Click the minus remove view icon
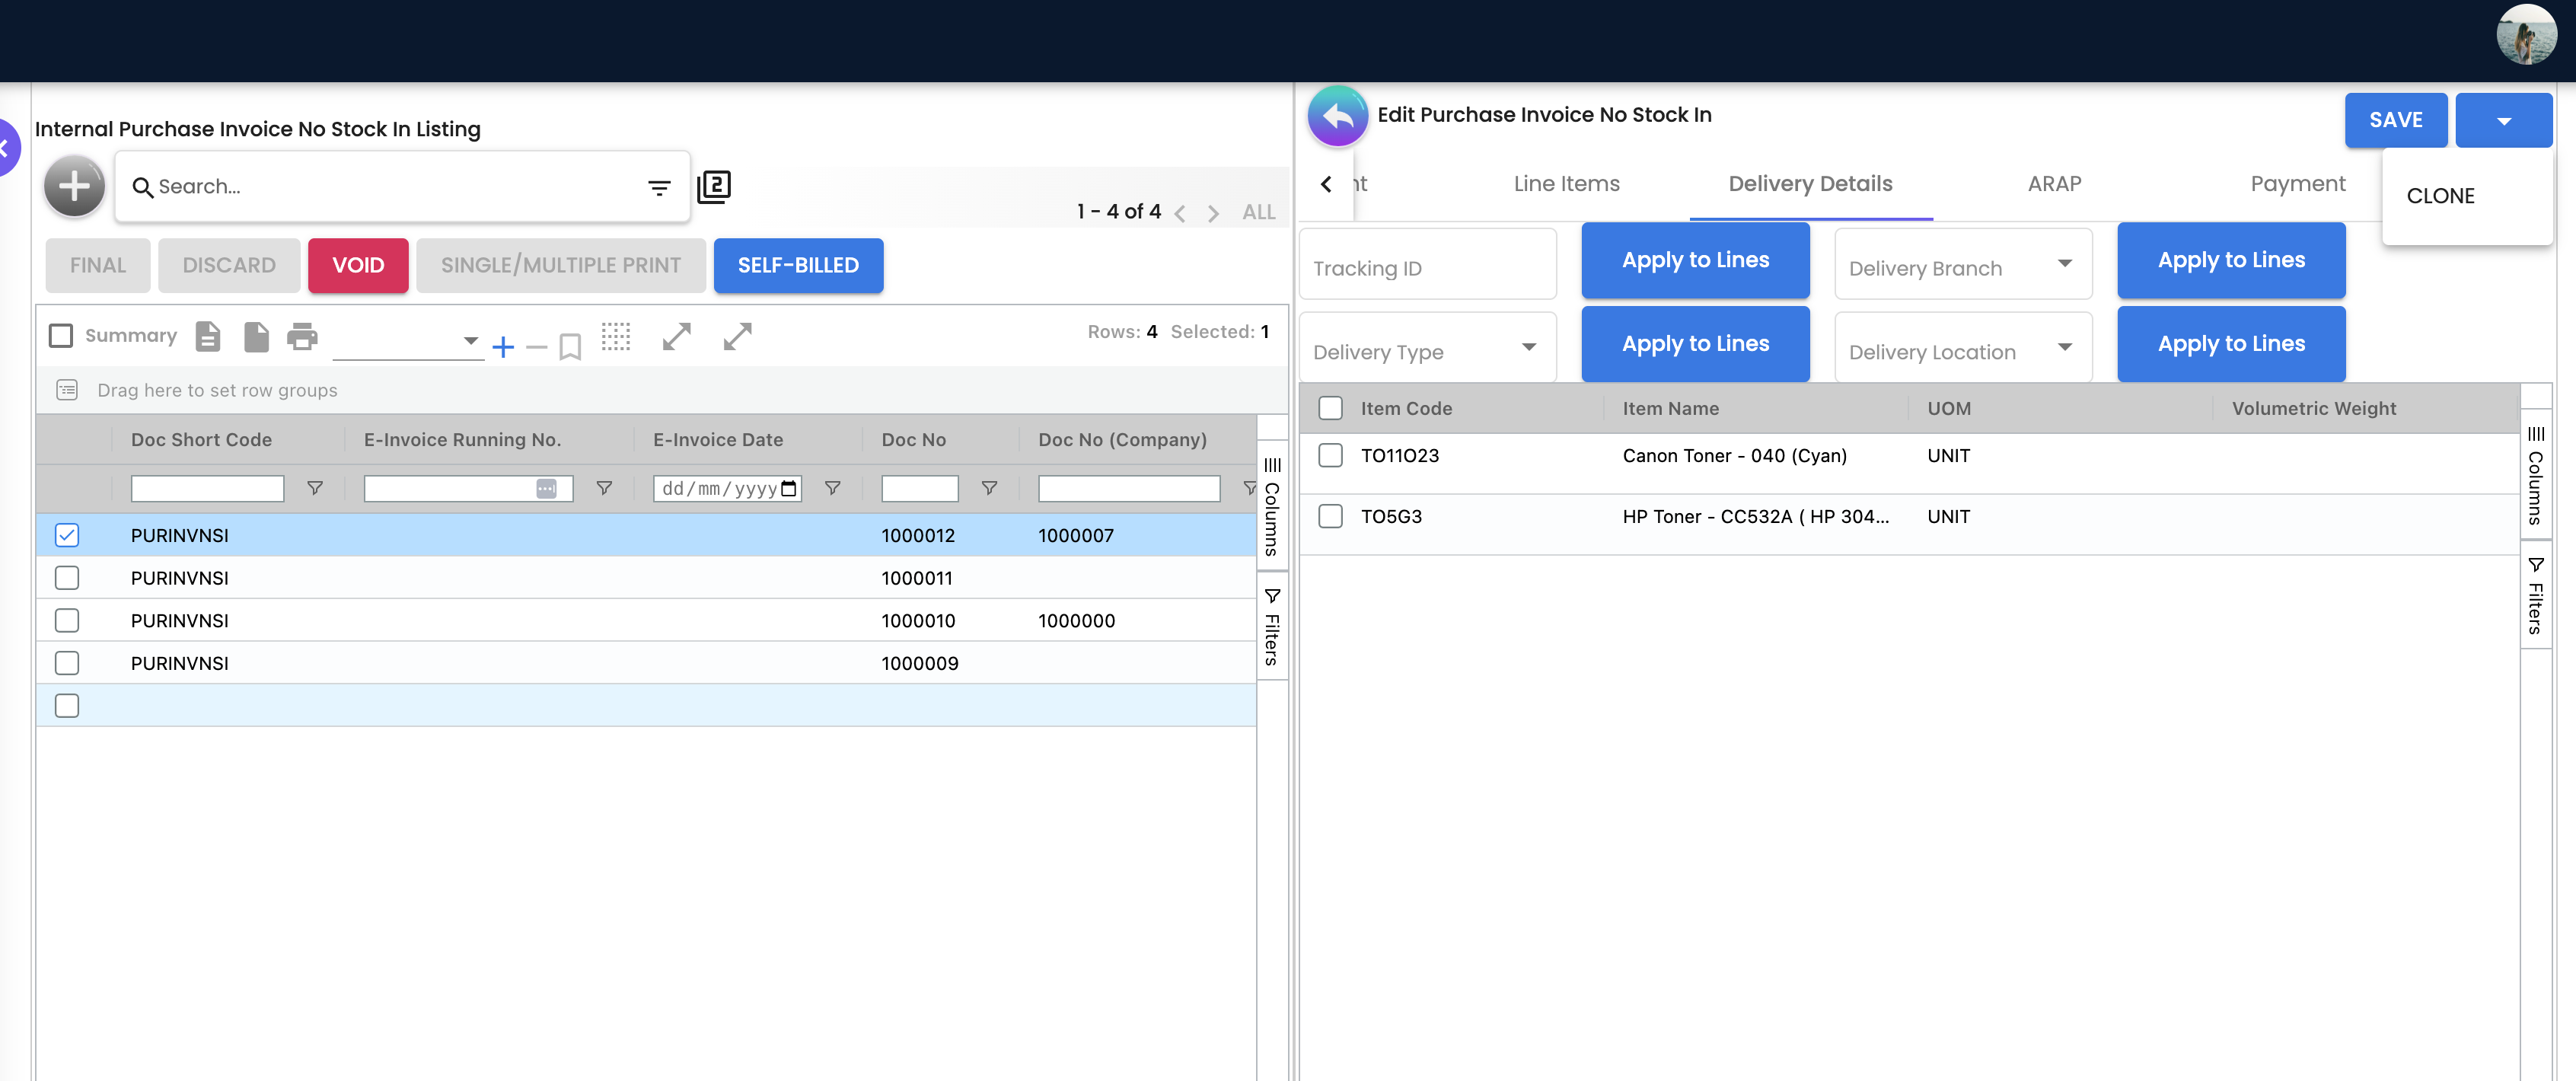The image size is (2576, 1081). (537, 347)
